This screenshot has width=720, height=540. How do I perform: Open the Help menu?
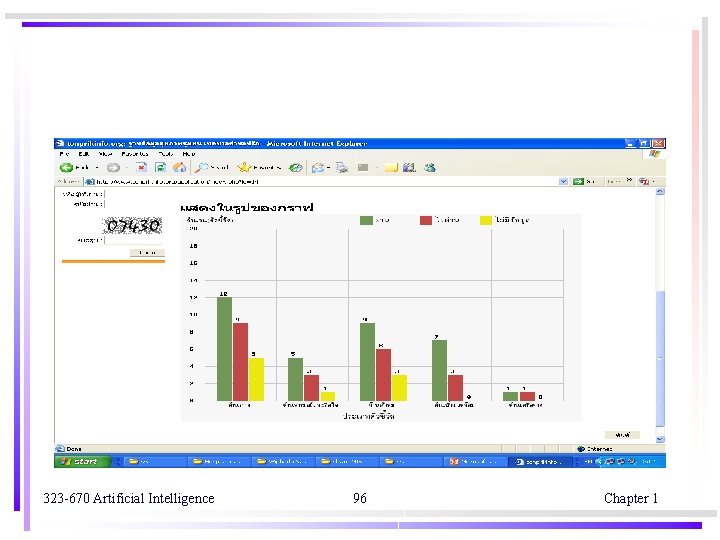(x=189, y=154)
